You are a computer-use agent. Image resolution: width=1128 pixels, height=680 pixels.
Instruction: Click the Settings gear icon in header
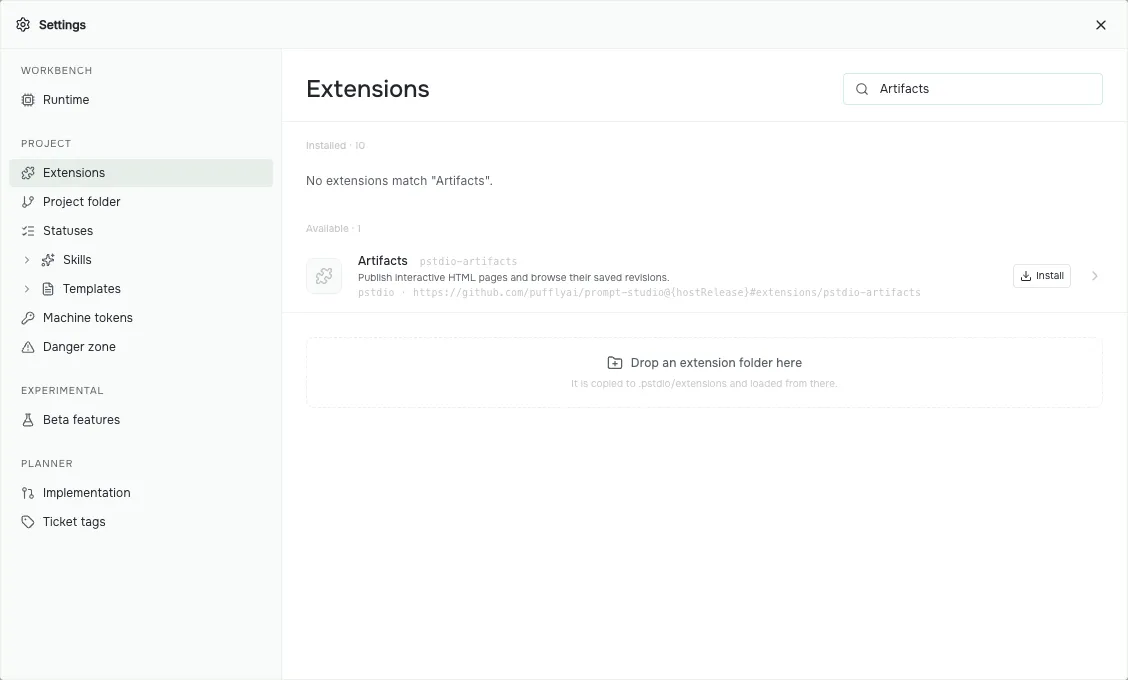tap(23, 24)
